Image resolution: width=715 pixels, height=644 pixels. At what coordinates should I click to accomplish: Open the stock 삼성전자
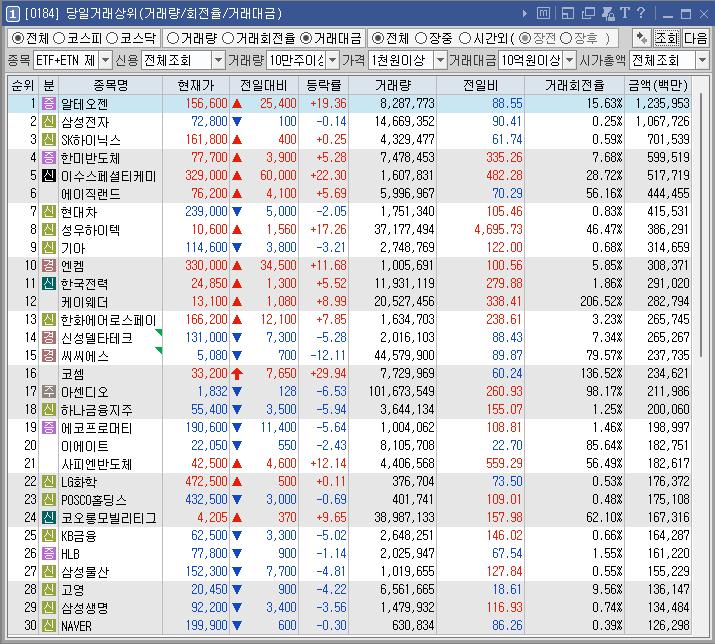(85, 122)
